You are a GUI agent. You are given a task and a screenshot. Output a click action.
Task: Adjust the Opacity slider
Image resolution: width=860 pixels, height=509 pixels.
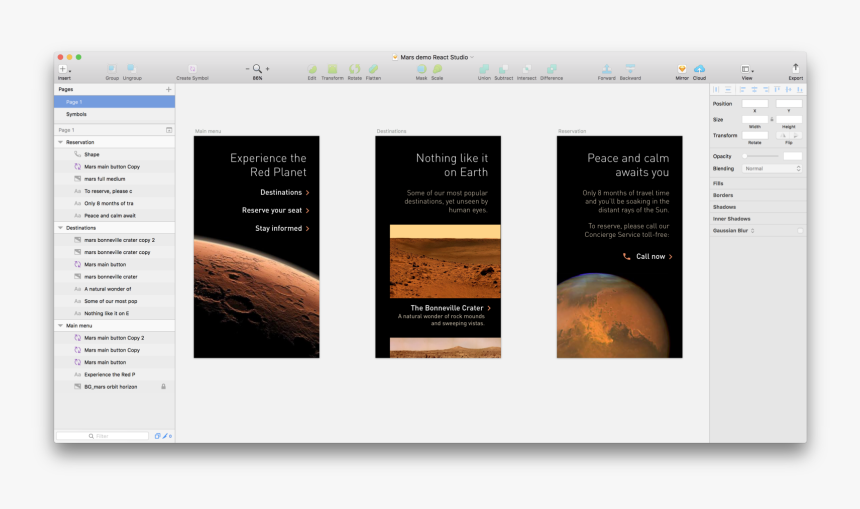click(x=761, y=156)
